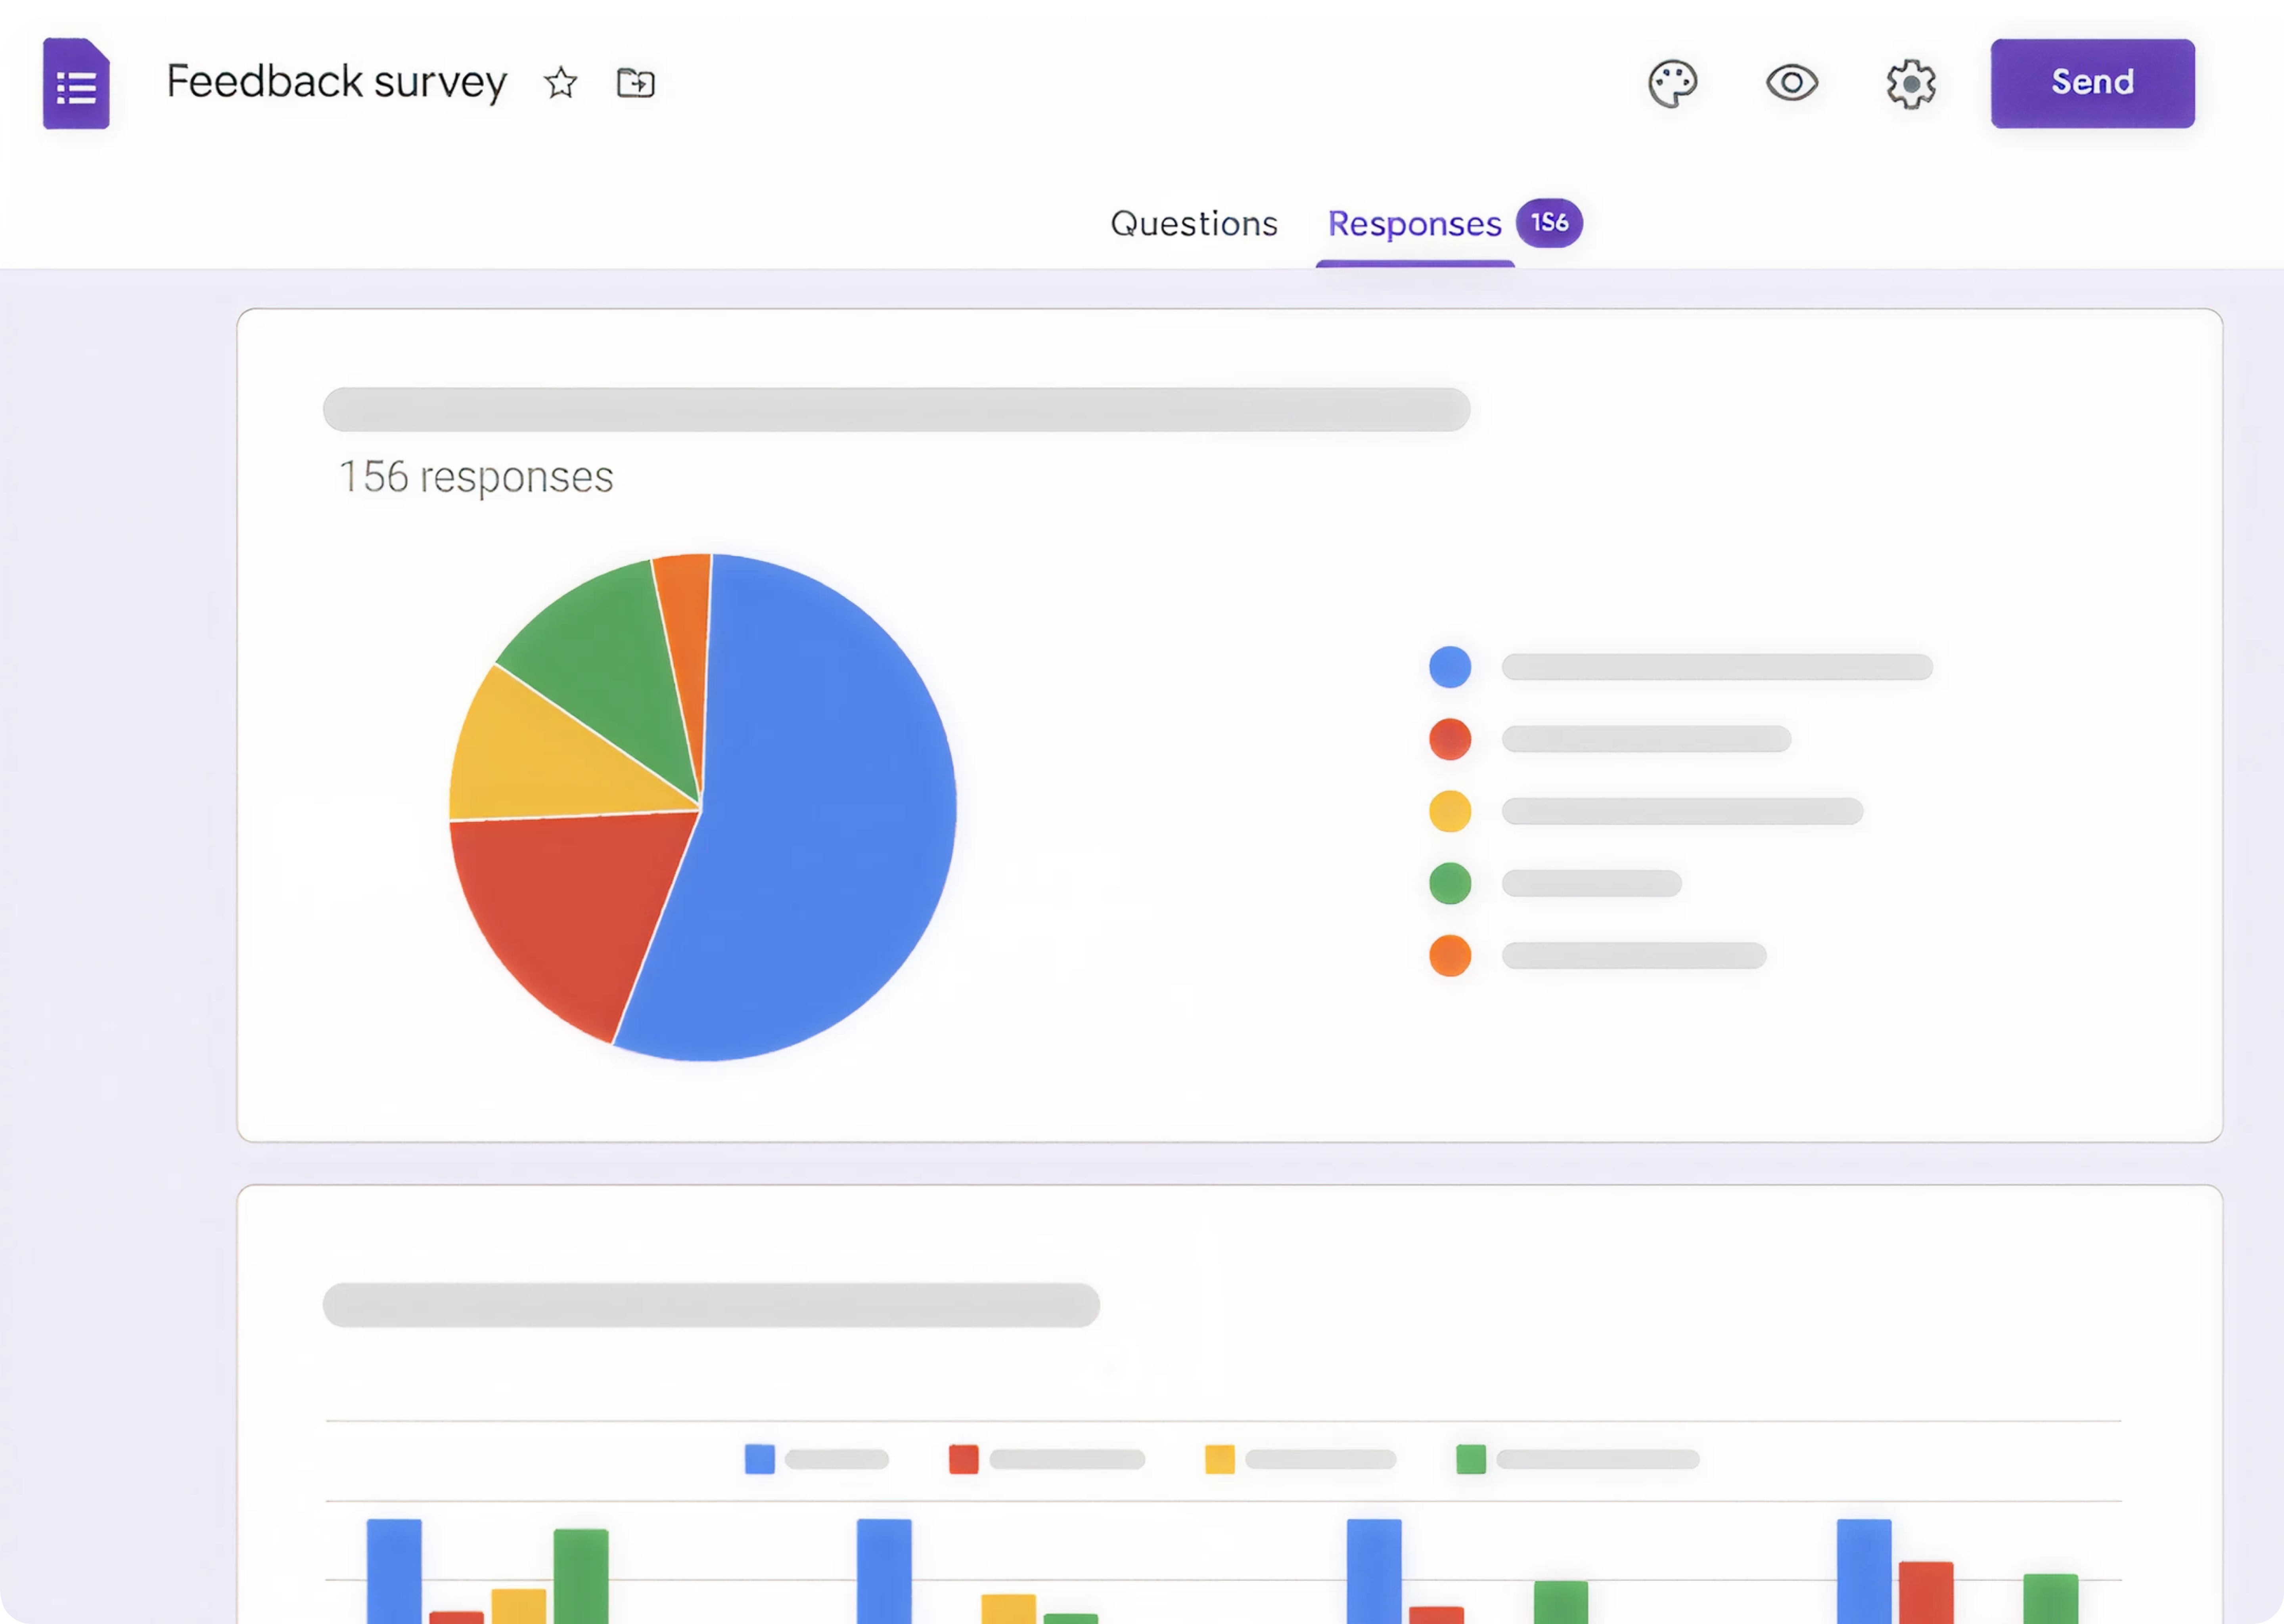Viewport: 2284px width, 1624px height.
Task: Preview the form with the eye icon
Action: (1792, 82)
